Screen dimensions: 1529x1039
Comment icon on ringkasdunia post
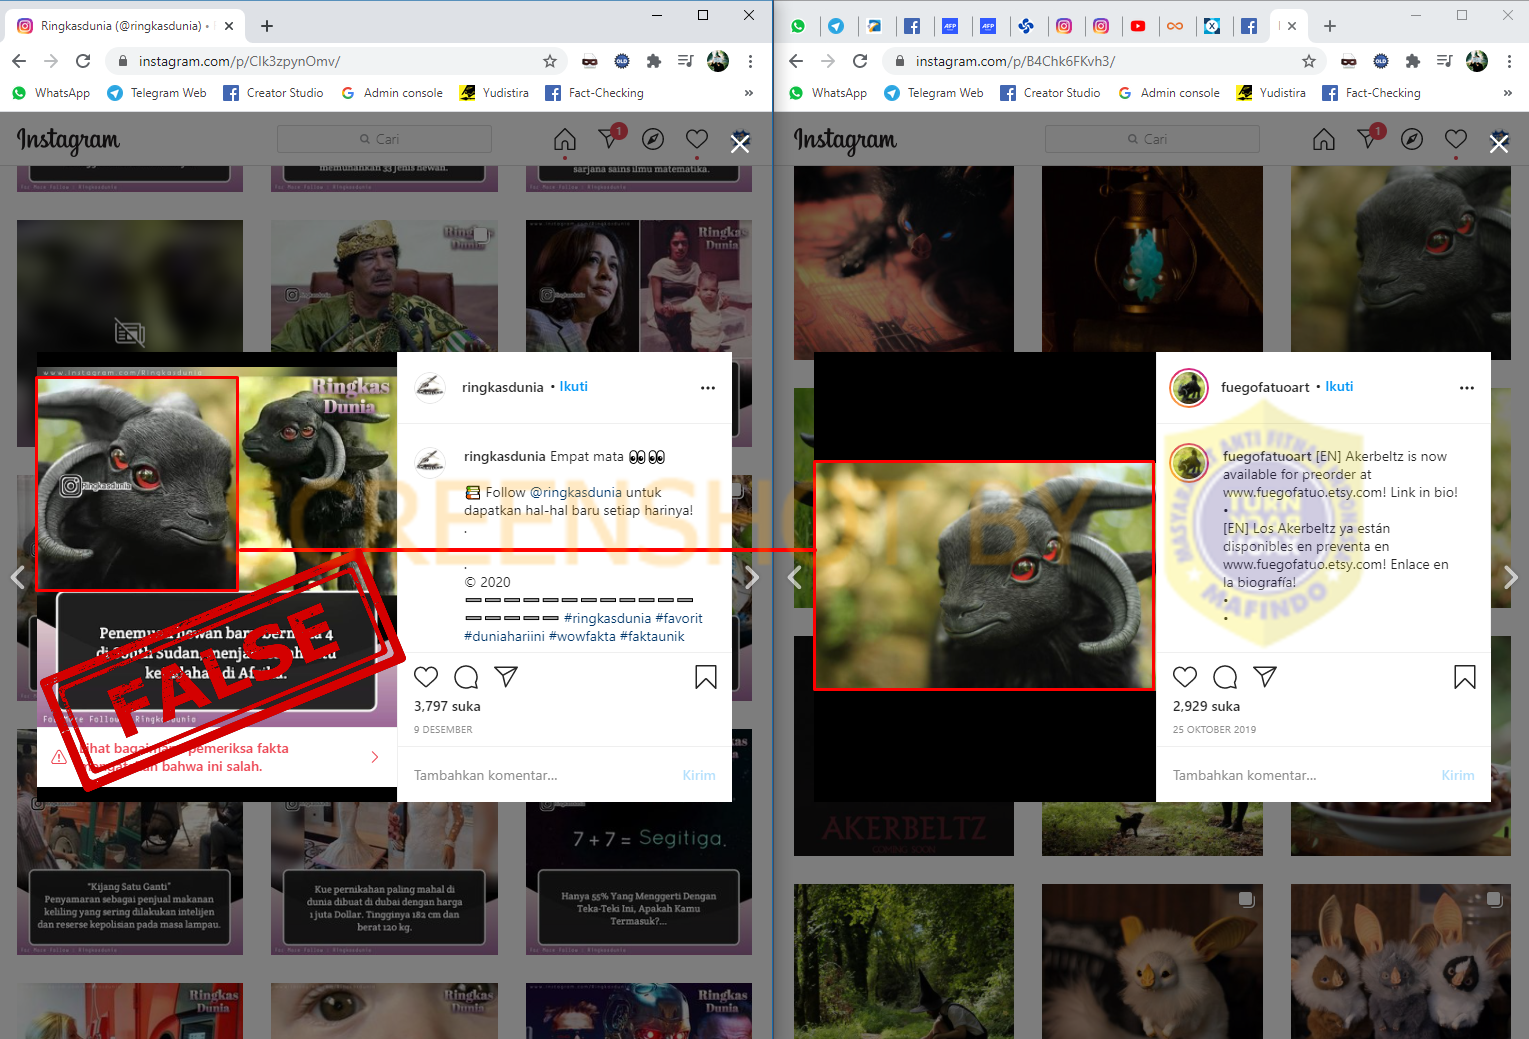pos(466,677)
